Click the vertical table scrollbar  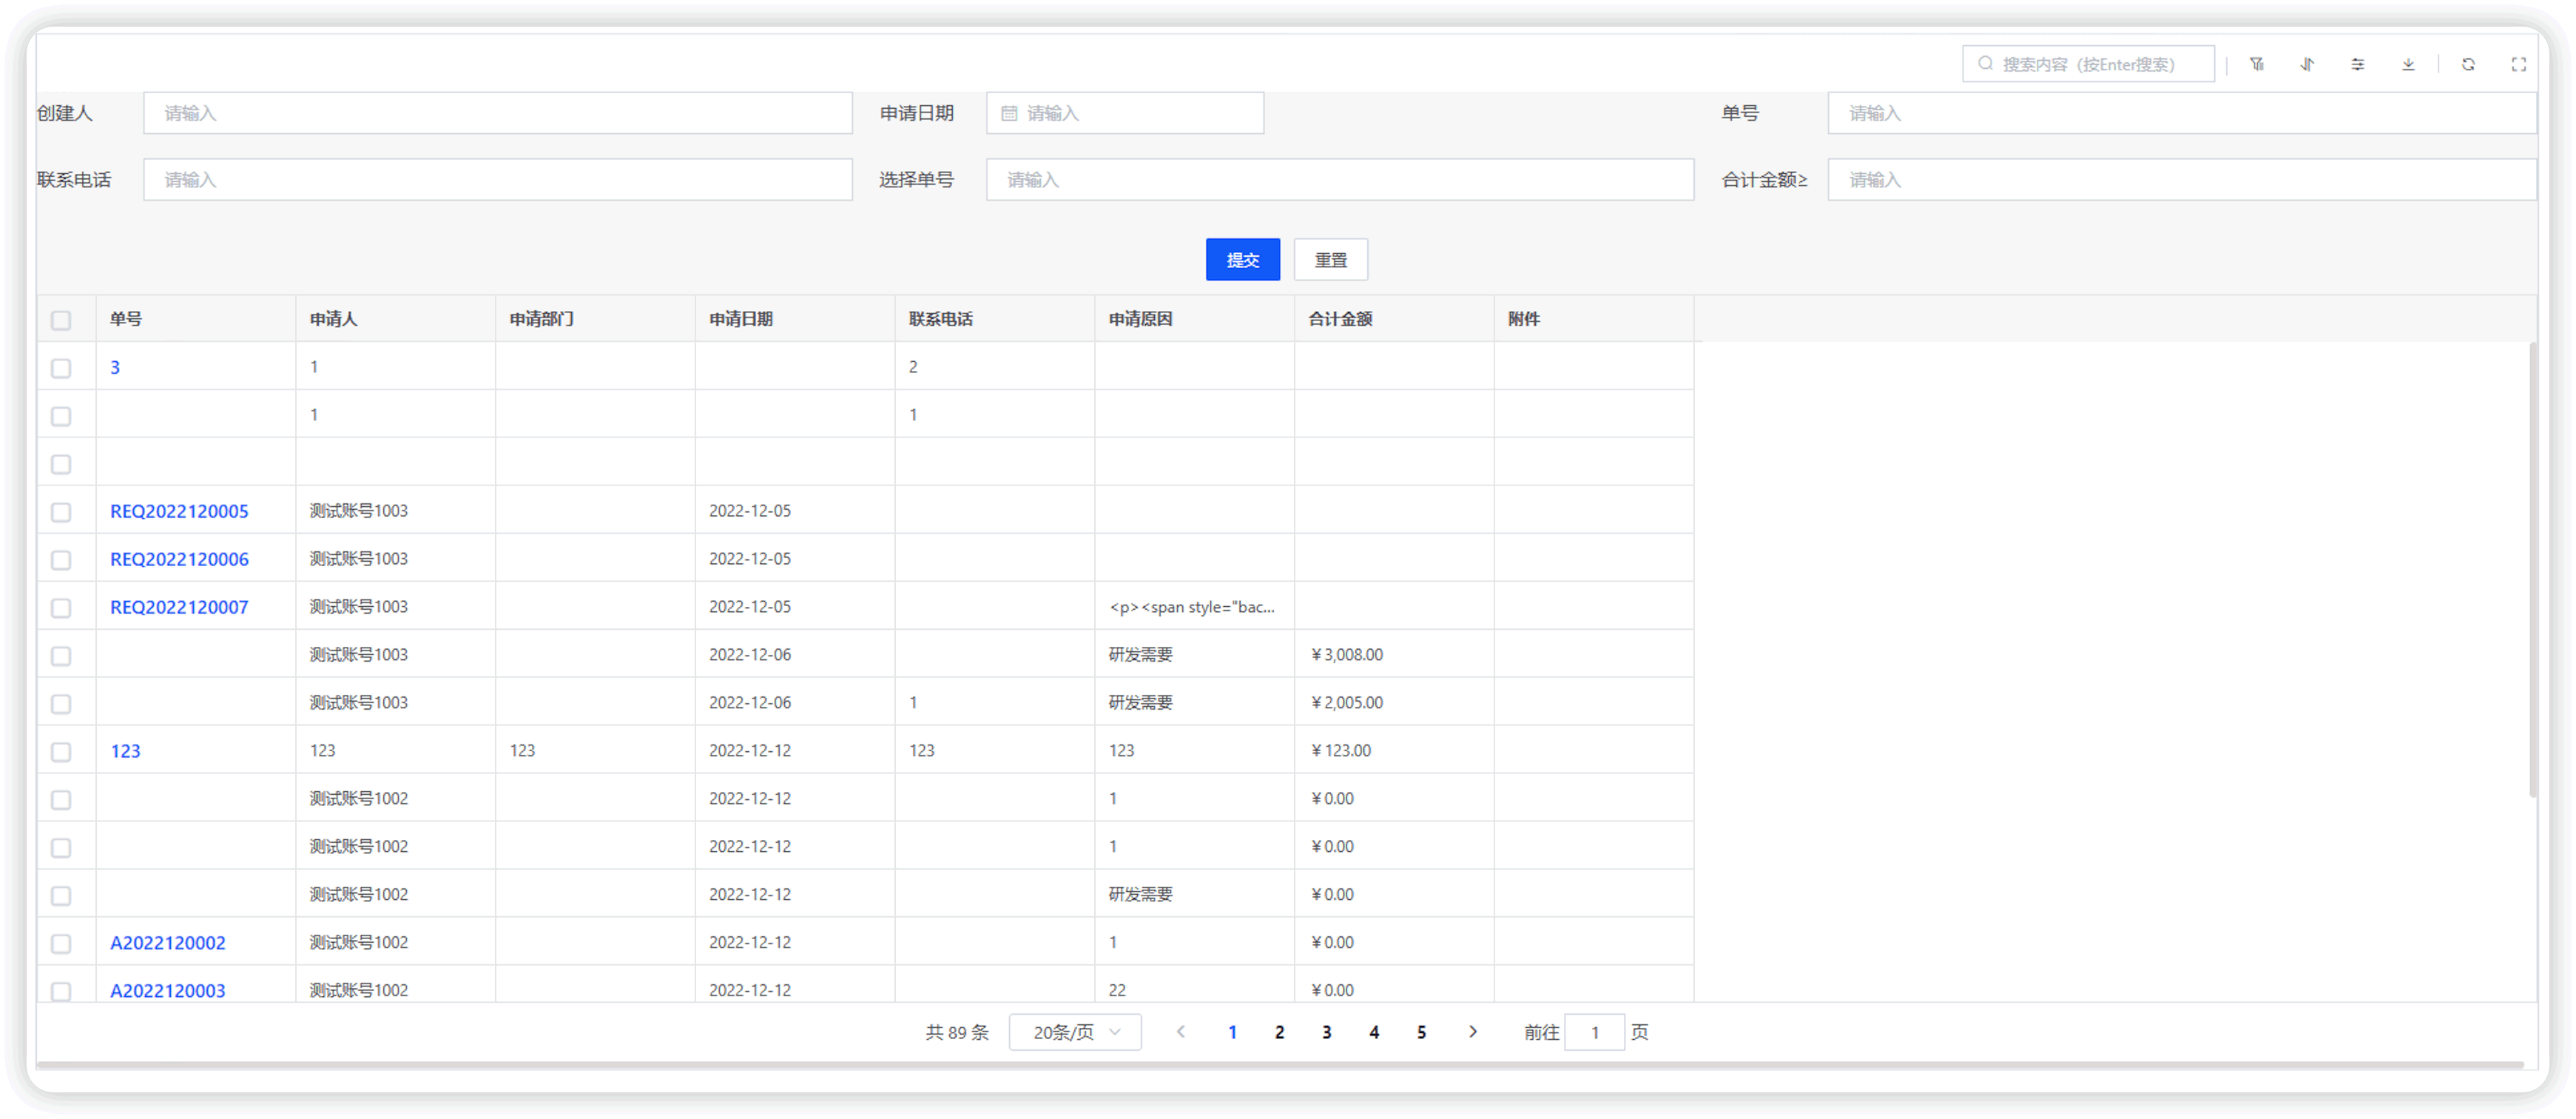pyautogui.click(x=2532, y=570)
